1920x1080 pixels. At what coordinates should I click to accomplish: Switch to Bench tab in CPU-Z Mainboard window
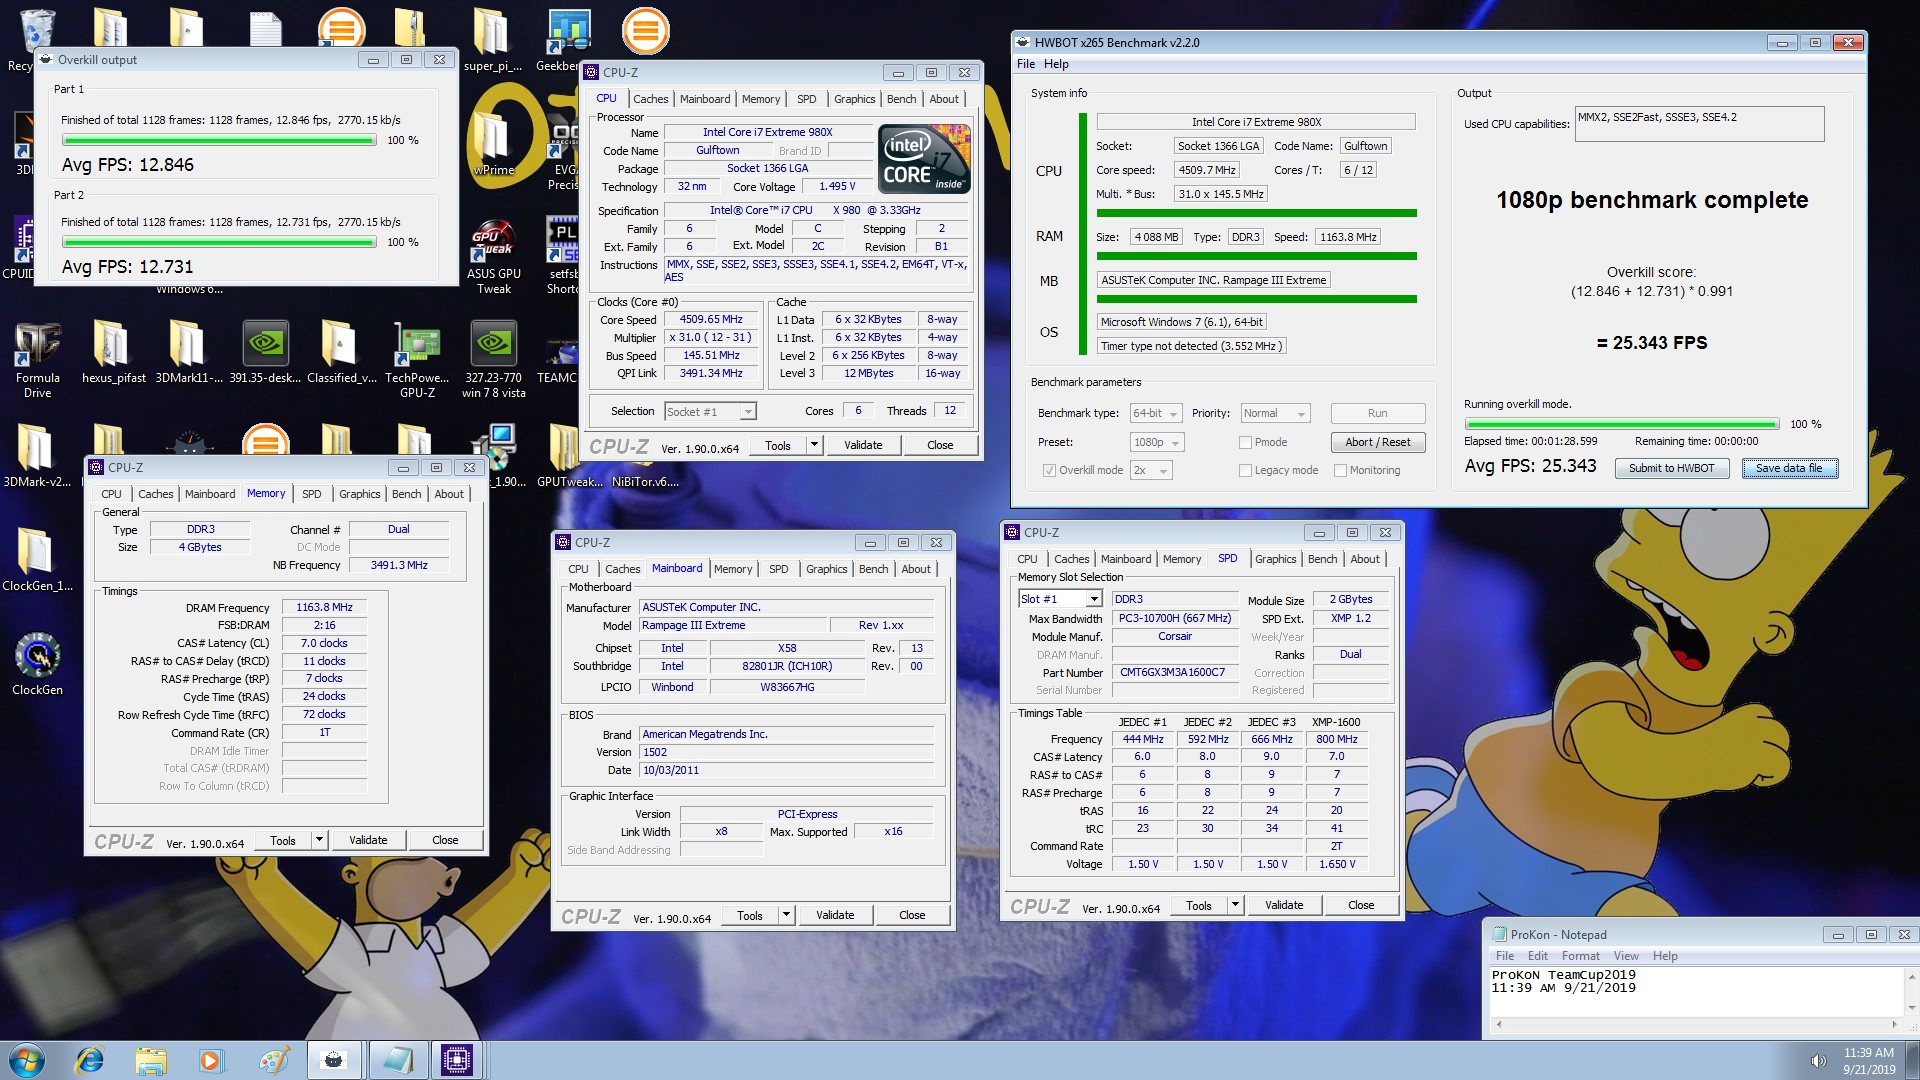point(873,569)
